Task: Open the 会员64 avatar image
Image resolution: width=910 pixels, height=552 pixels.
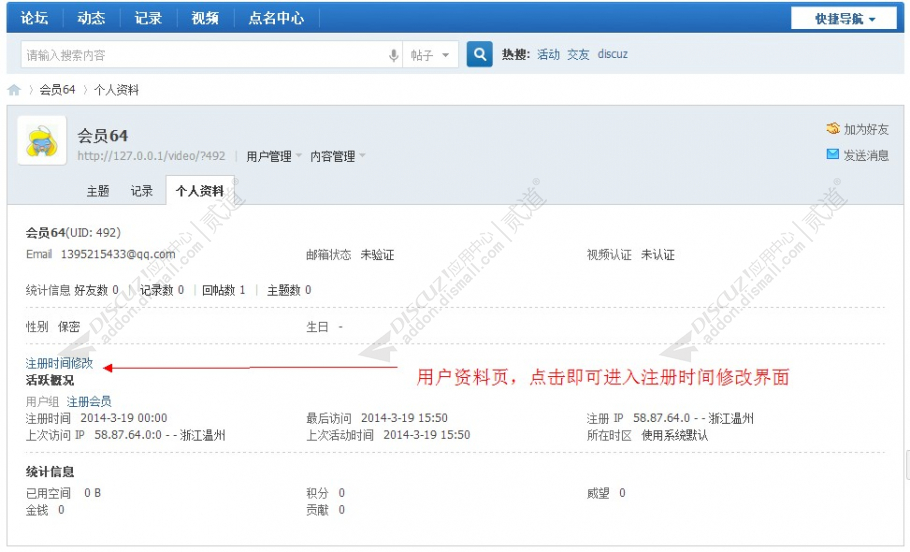Action: [42, 140]
